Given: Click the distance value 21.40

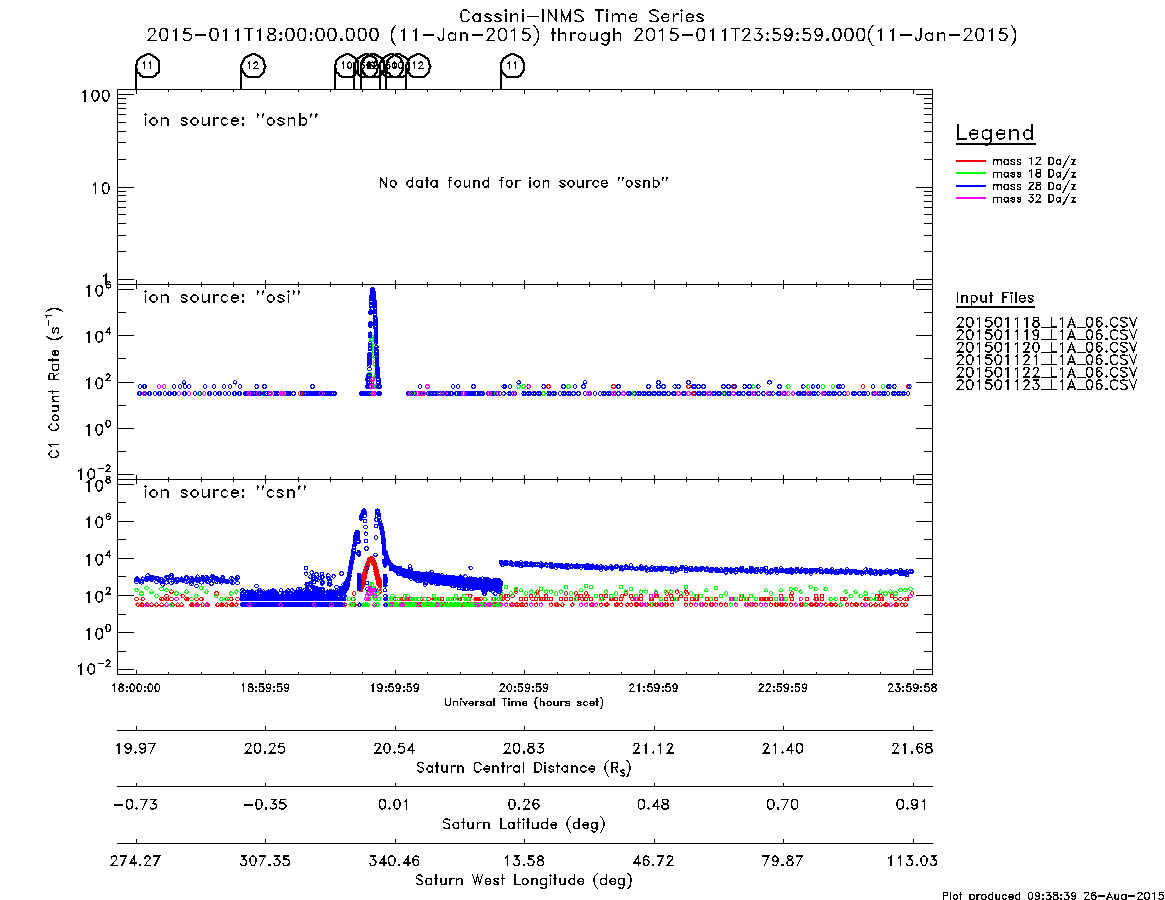Looking at the screenshot, I should click(782, 748).
